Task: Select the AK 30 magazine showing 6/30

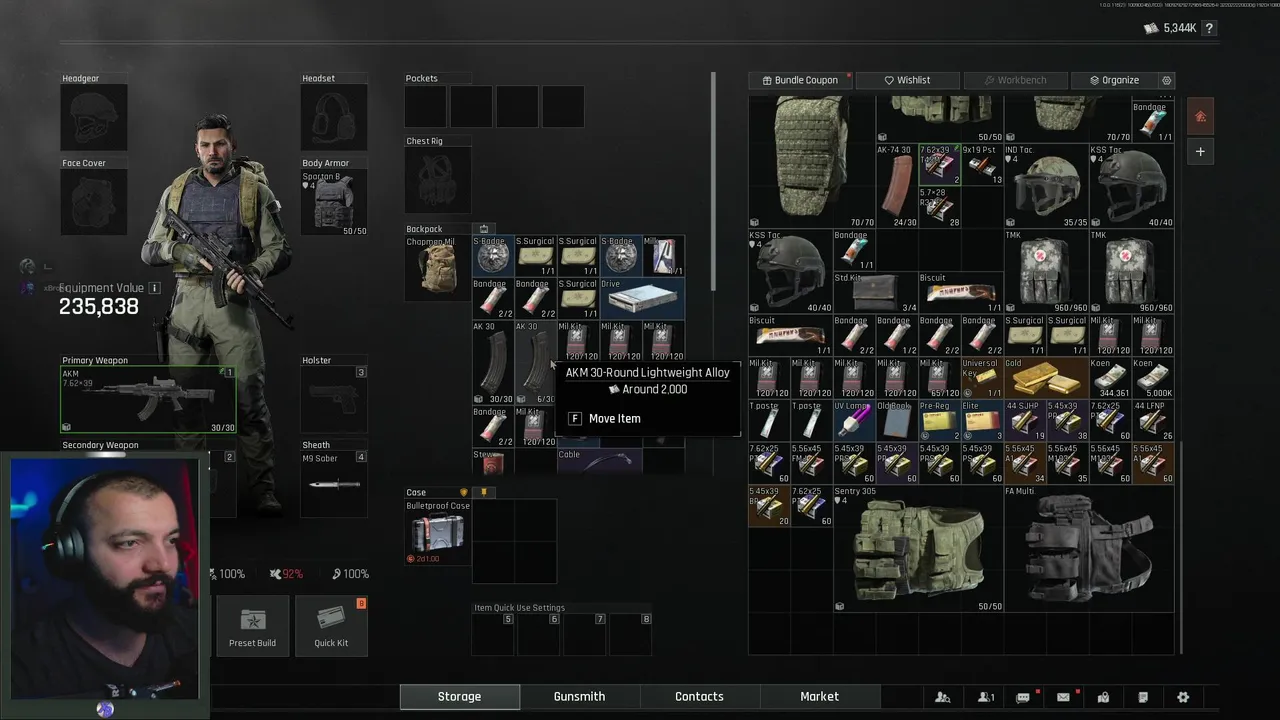Action: (535, 362)
